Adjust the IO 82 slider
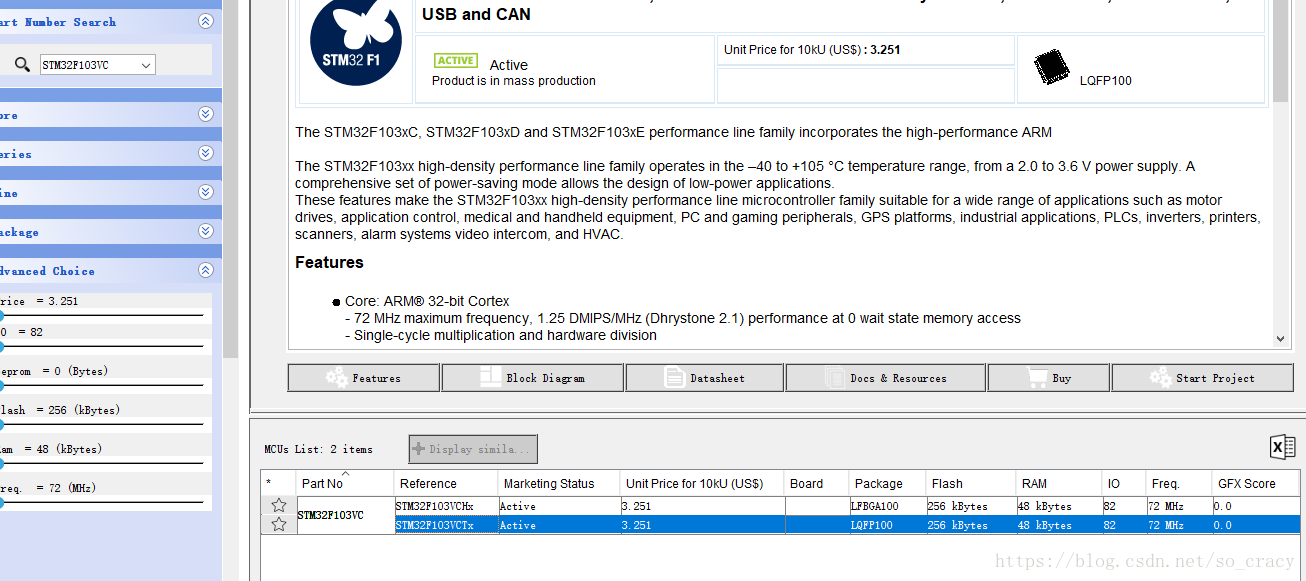 click(x=101, y=346)
